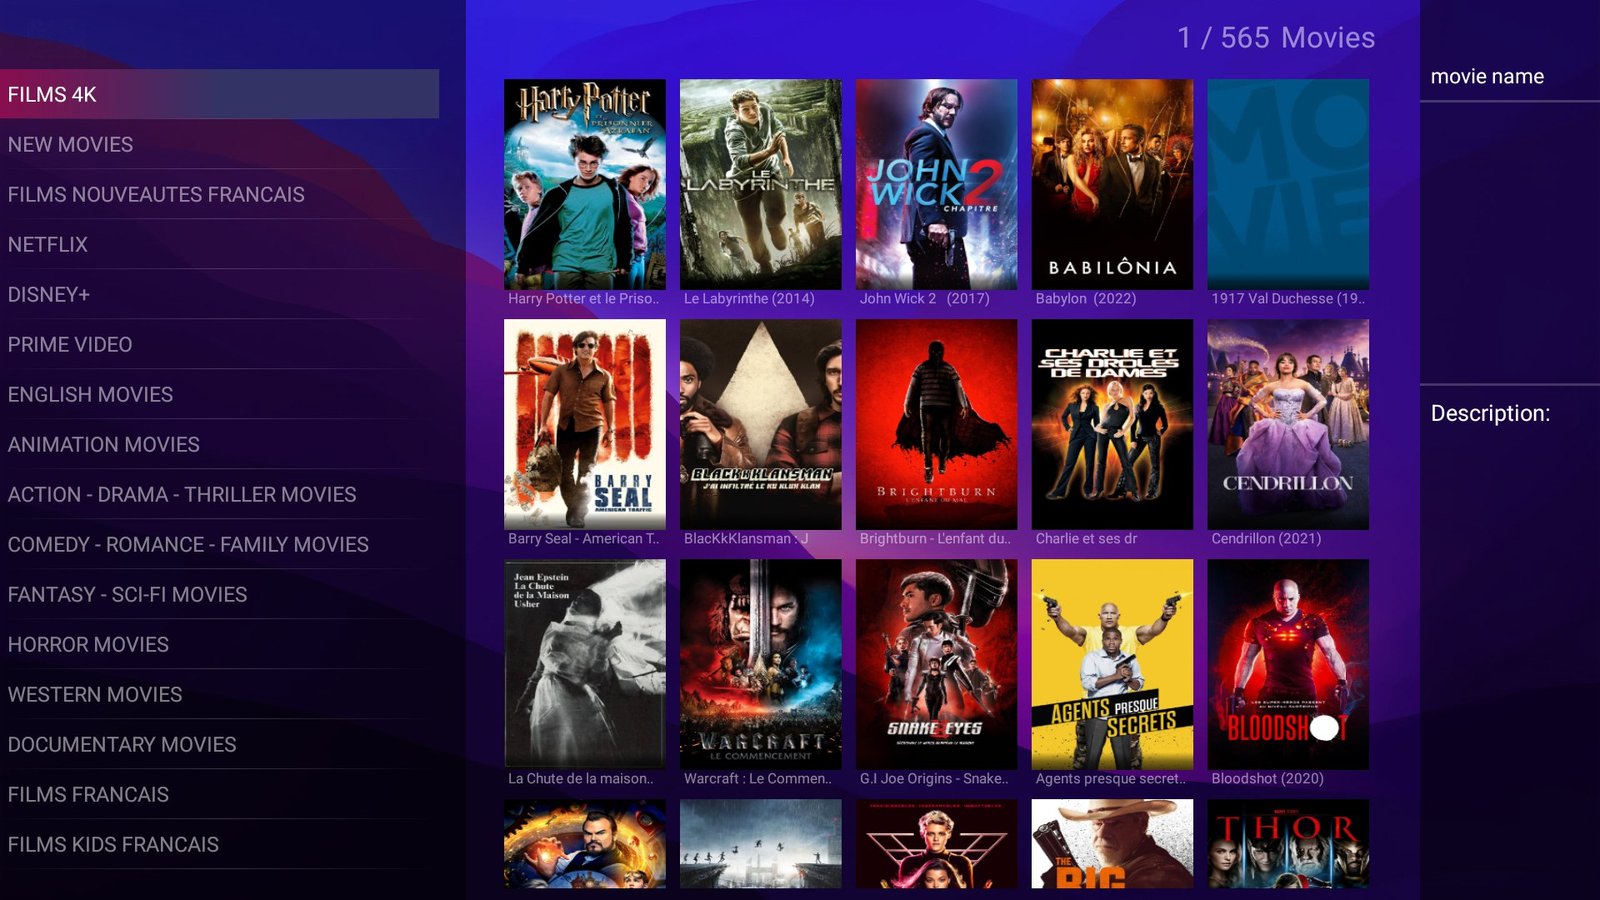Open the Thor movie poster
The width and height of the screenshot is (1600, 900).
coord(1288,844)
